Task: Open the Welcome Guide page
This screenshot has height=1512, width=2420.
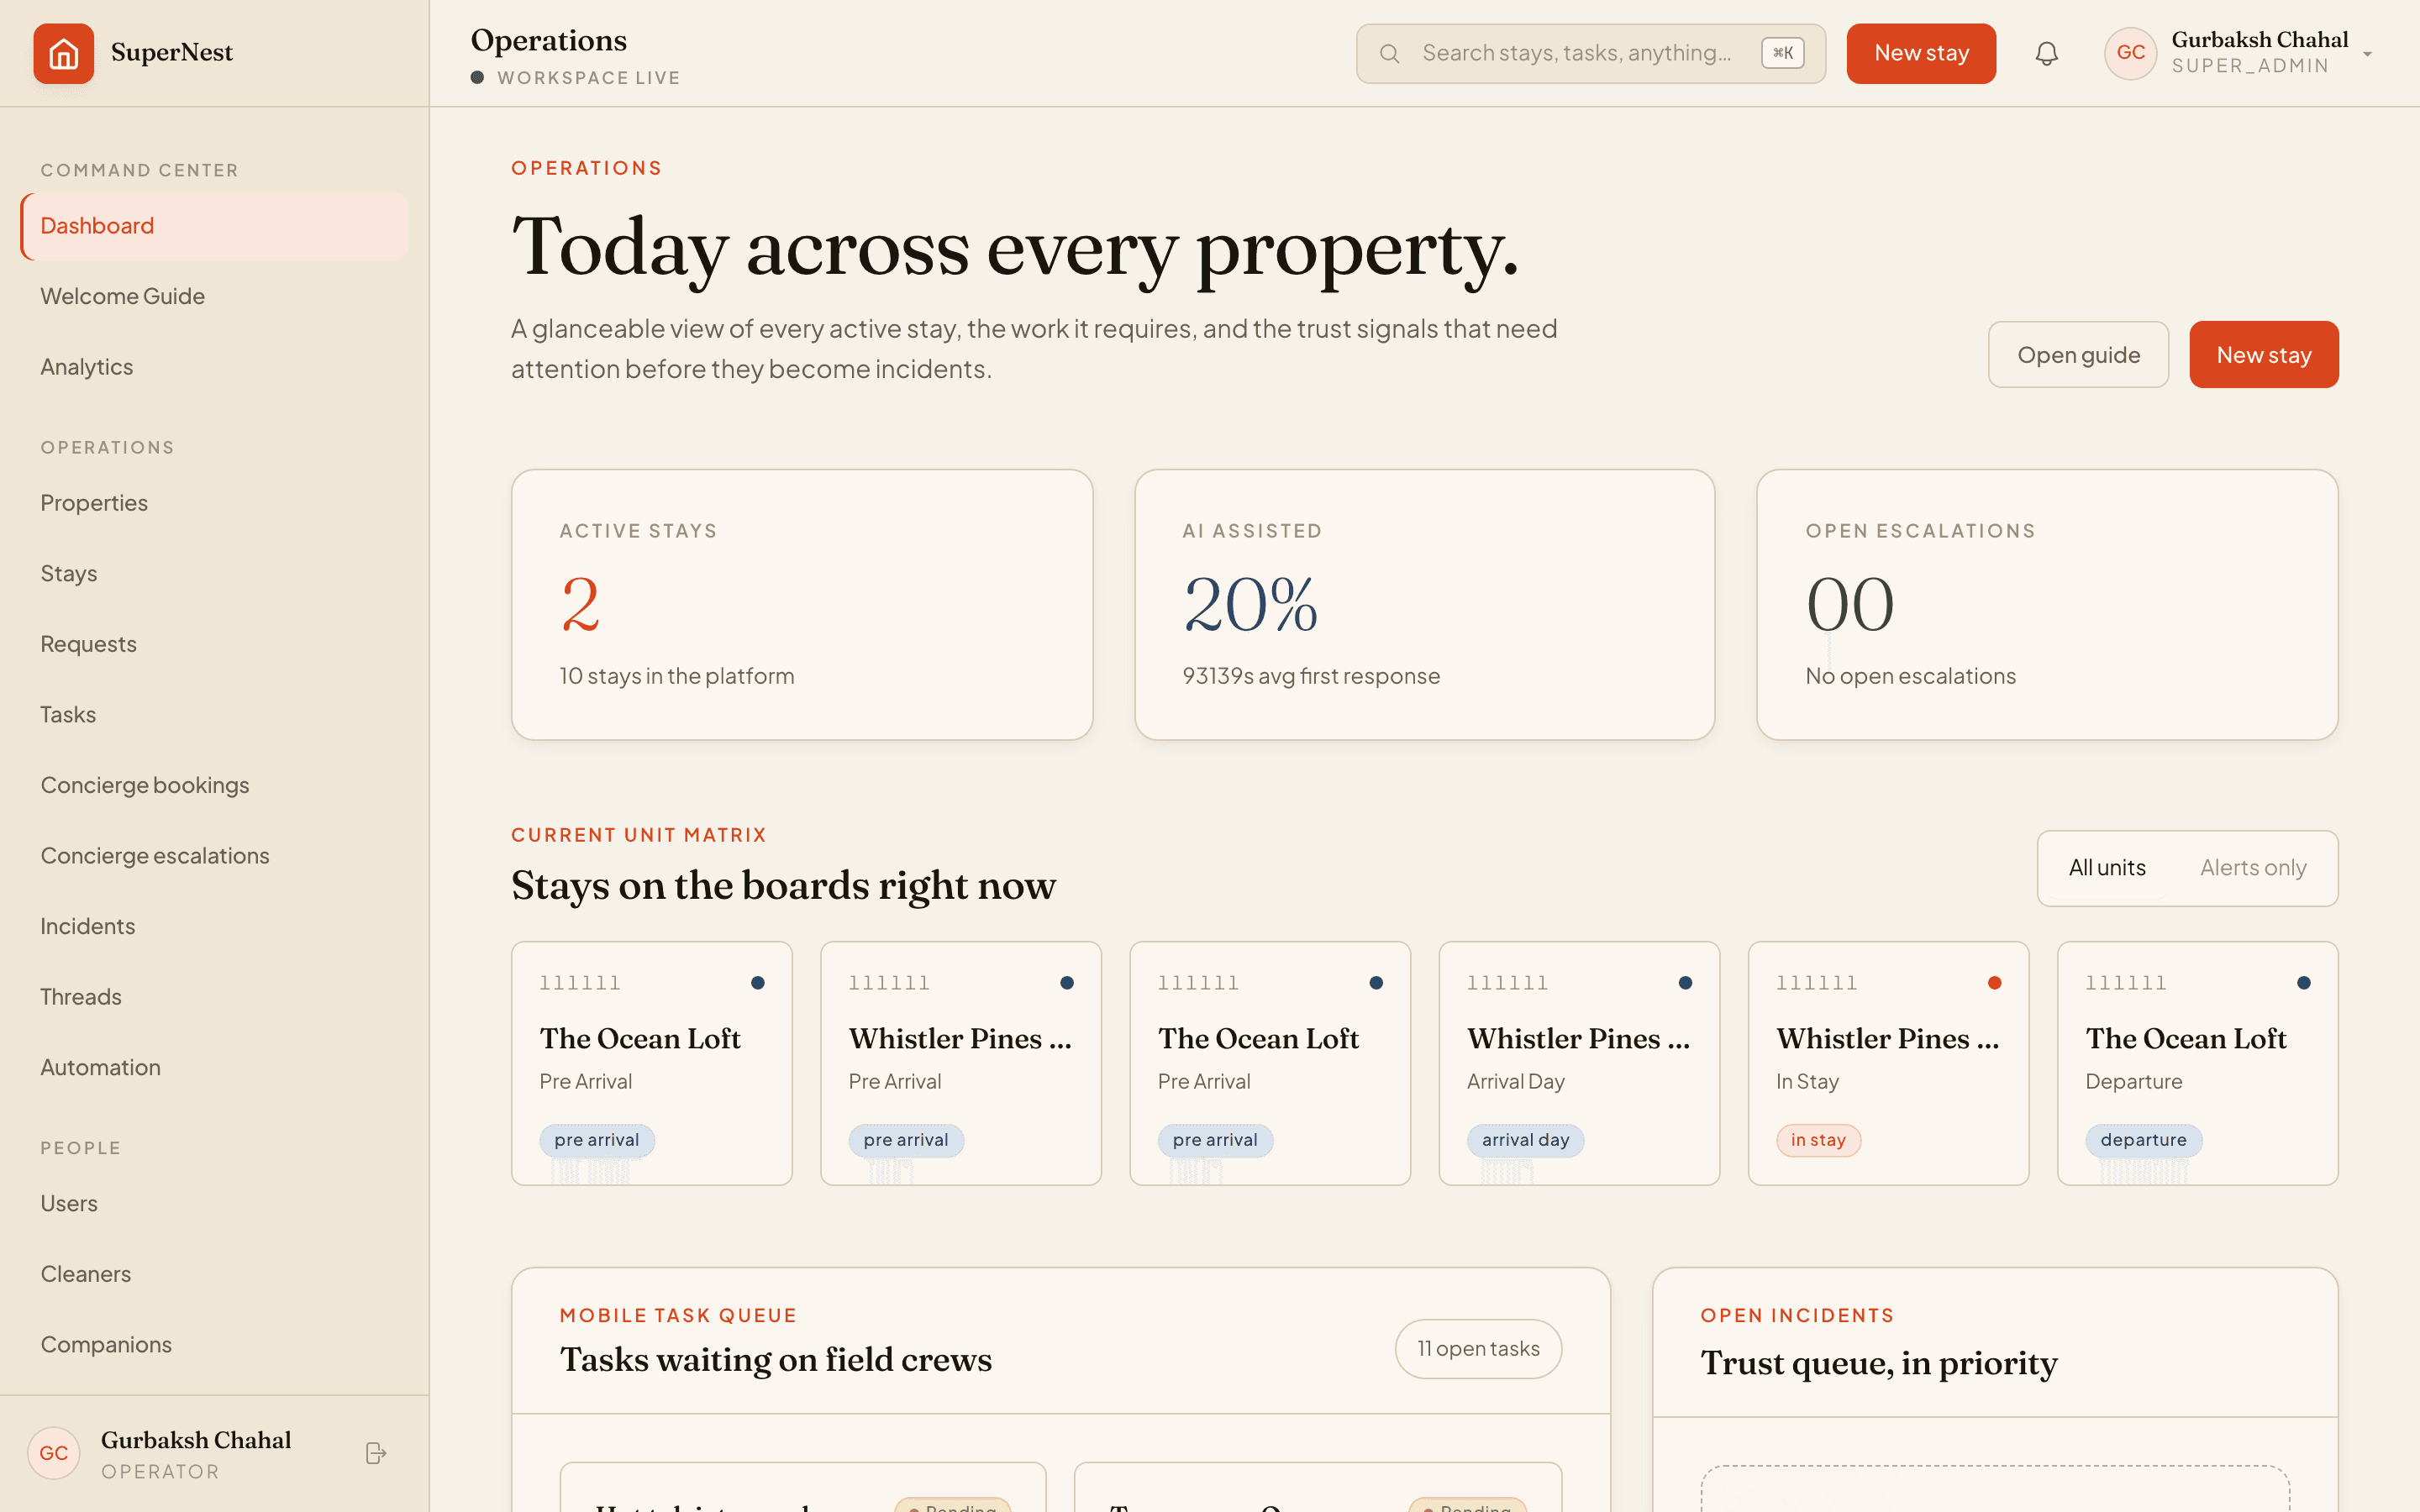Action: pyautogui.click(x=214, y=296)
